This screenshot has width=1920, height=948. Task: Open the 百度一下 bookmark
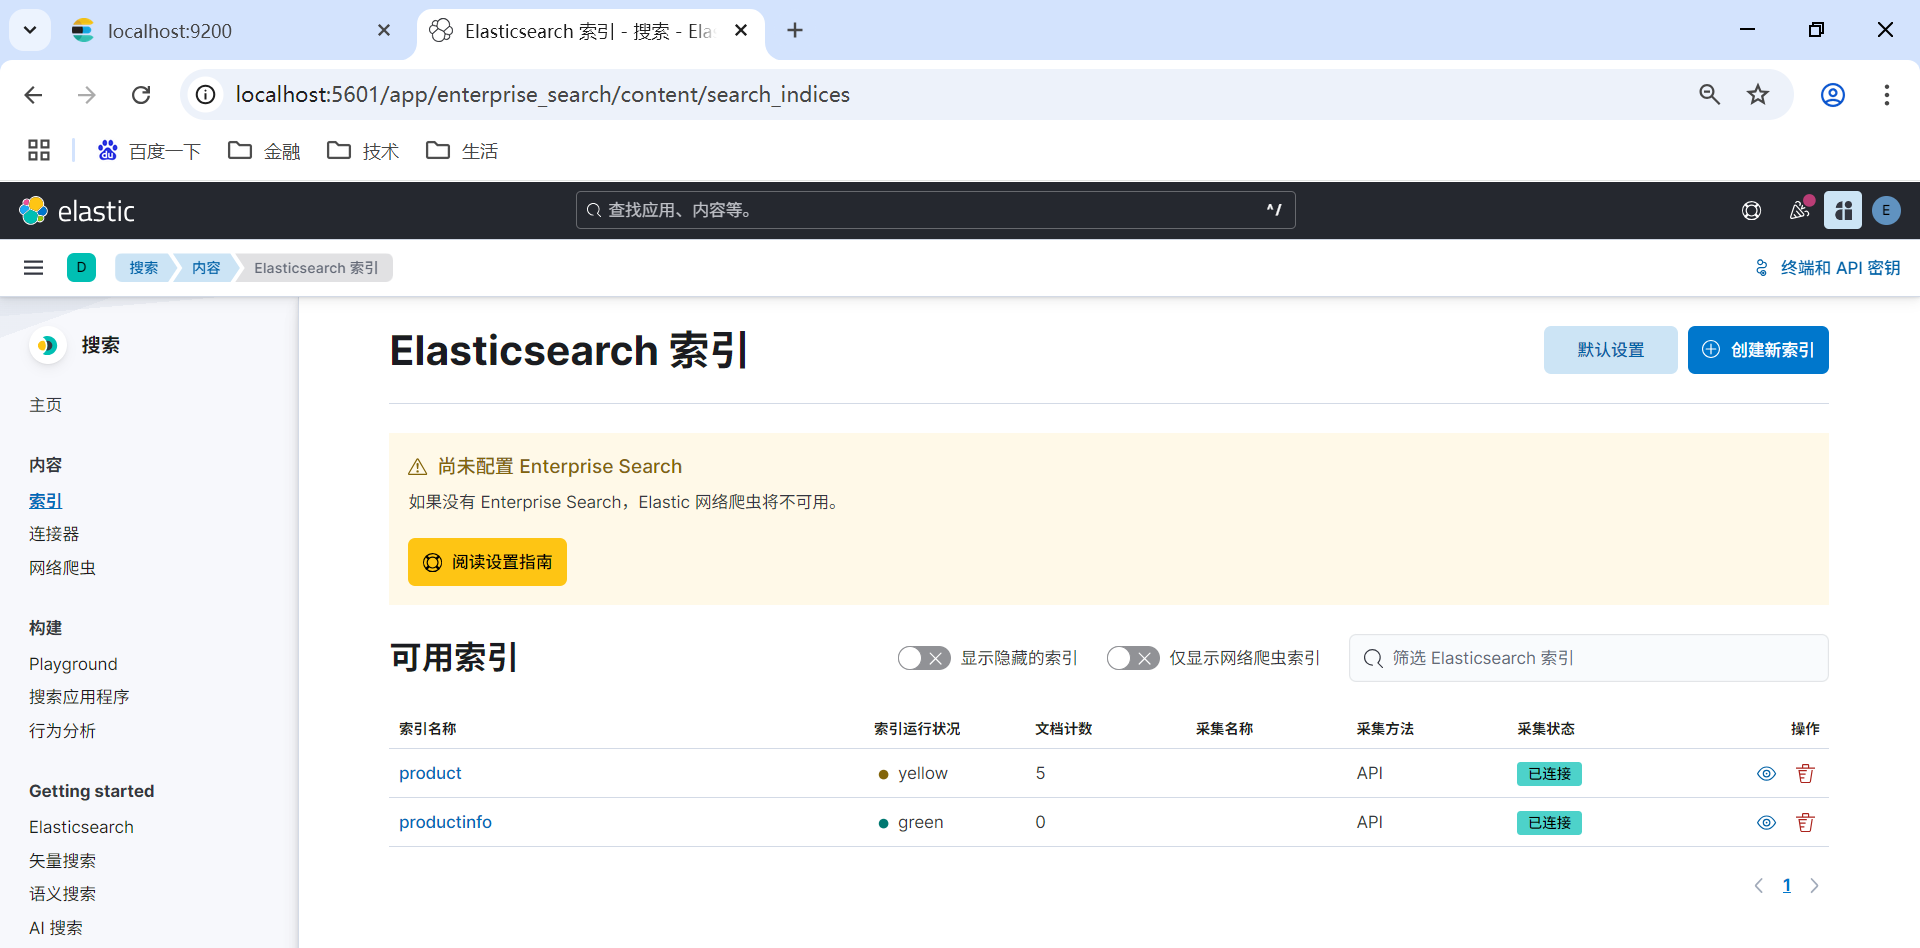(149, 151)
